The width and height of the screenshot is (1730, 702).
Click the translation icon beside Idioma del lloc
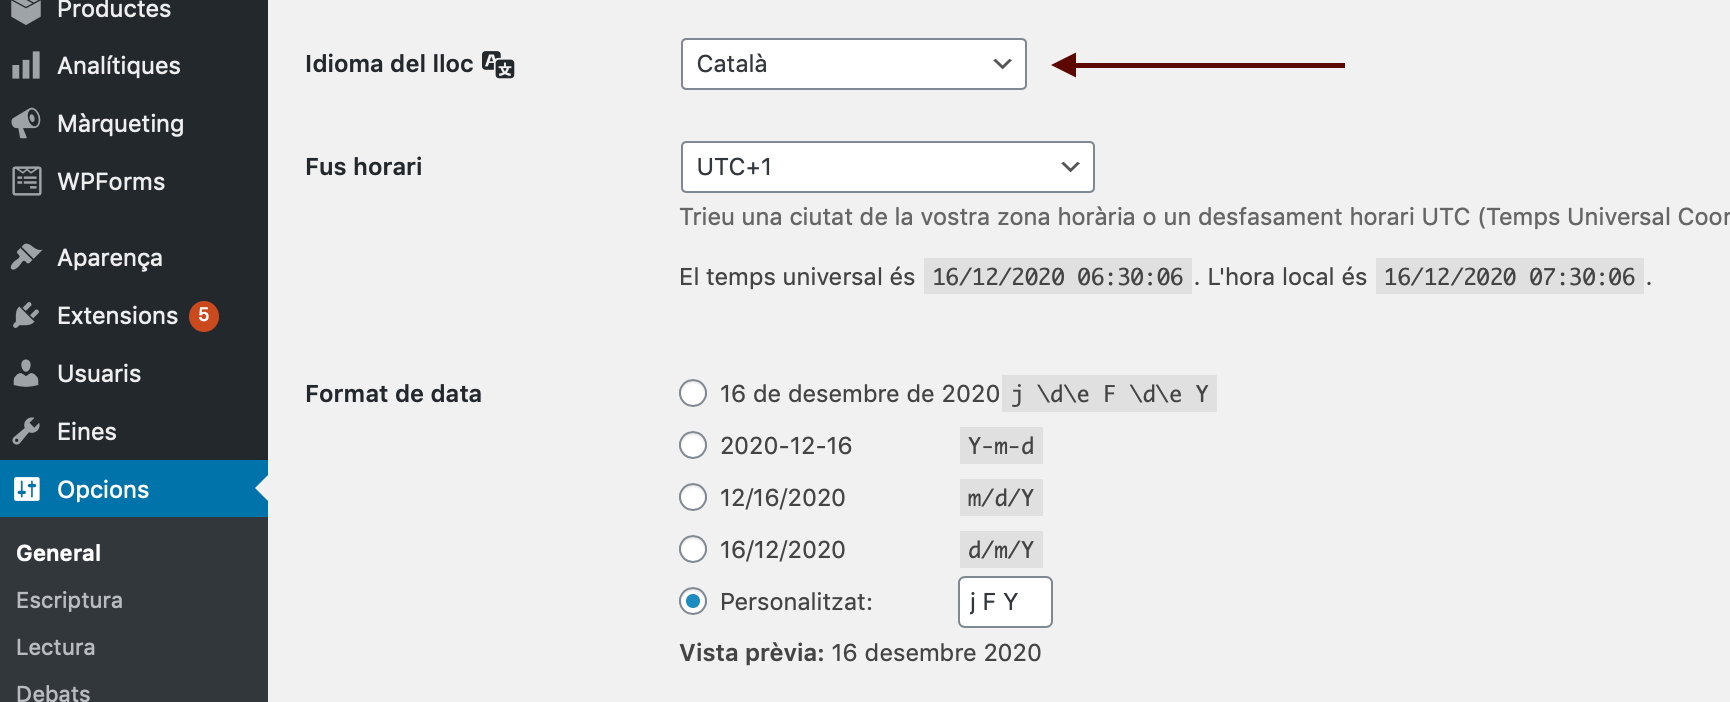[x=498, y=64]
